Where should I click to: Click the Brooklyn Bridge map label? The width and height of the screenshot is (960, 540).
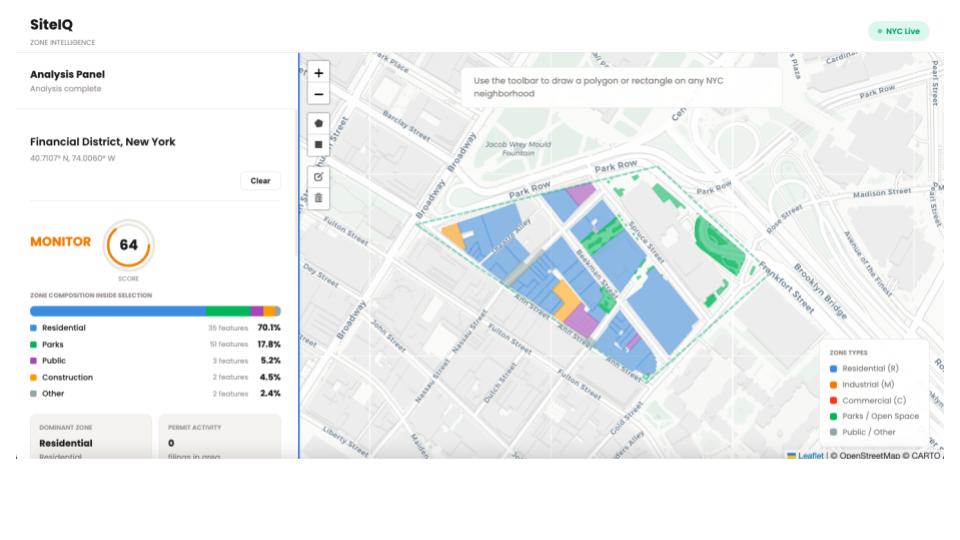tap(820, 291)
